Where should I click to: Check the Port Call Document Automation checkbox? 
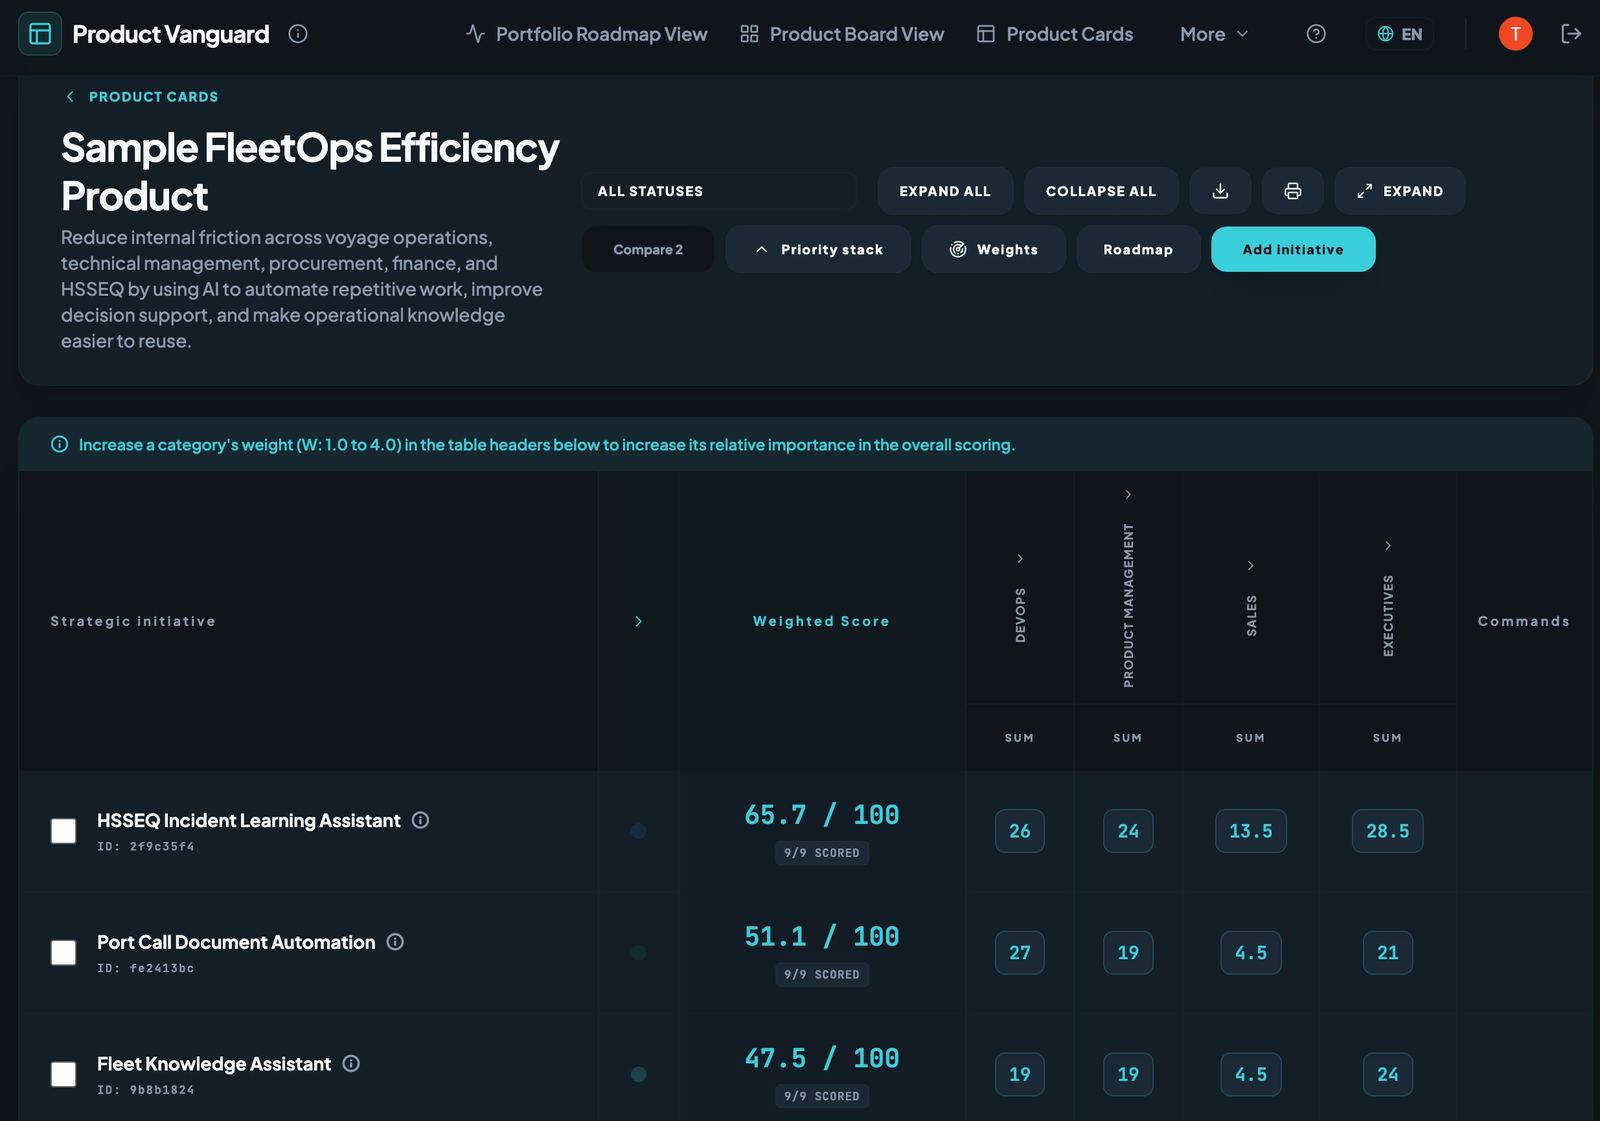[x=64, y=953]
